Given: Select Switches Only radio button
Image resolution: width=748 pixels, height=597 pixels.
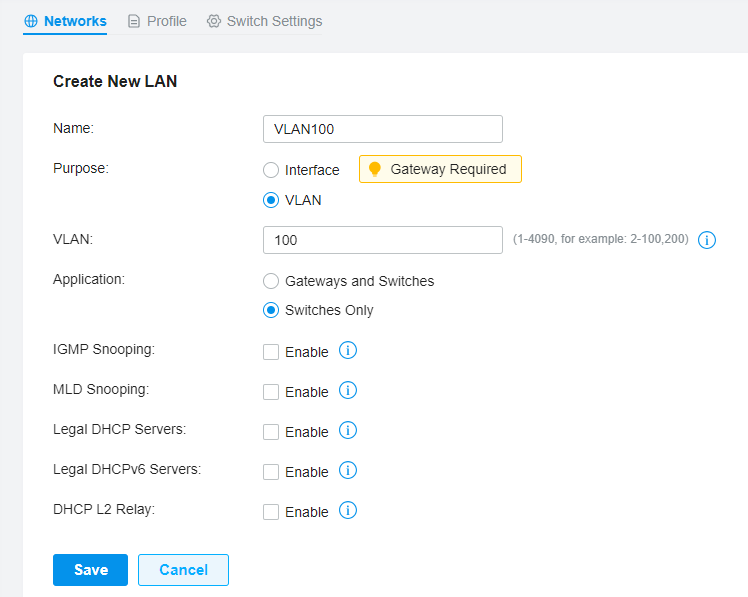Looking at the screenshot, I should 271,311.
